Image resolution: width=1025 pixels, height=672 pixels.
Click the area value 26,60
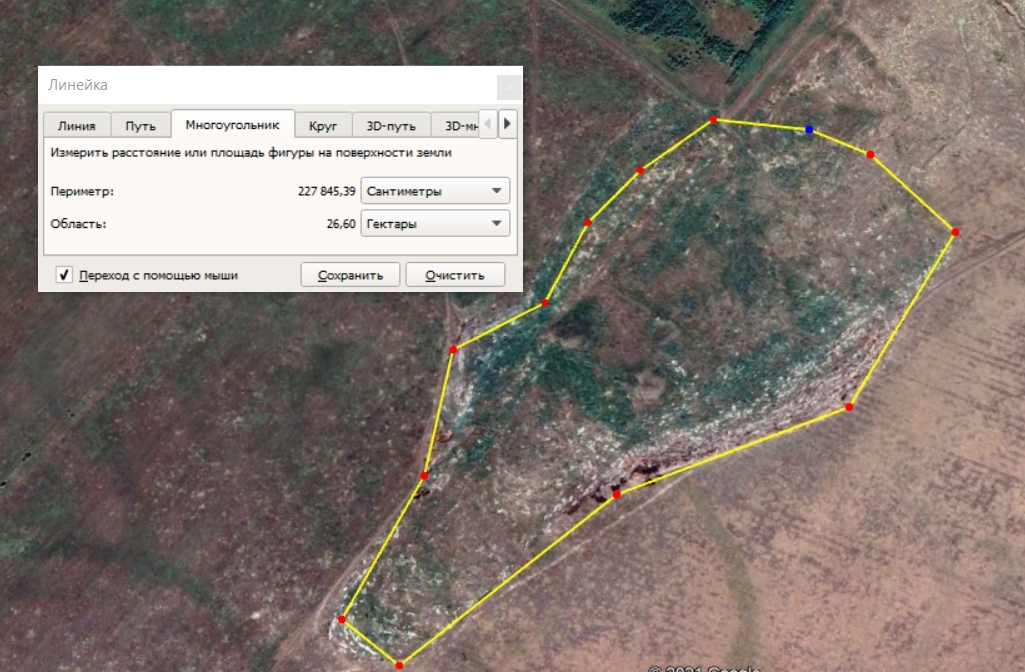click(341, 224)
